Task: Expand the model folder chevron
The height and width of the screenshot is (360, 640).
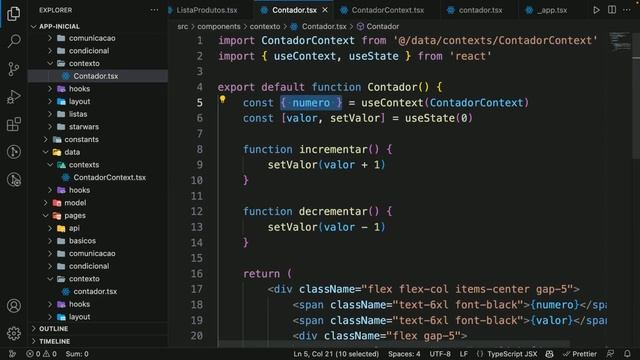Action: (x=46, y=203)
